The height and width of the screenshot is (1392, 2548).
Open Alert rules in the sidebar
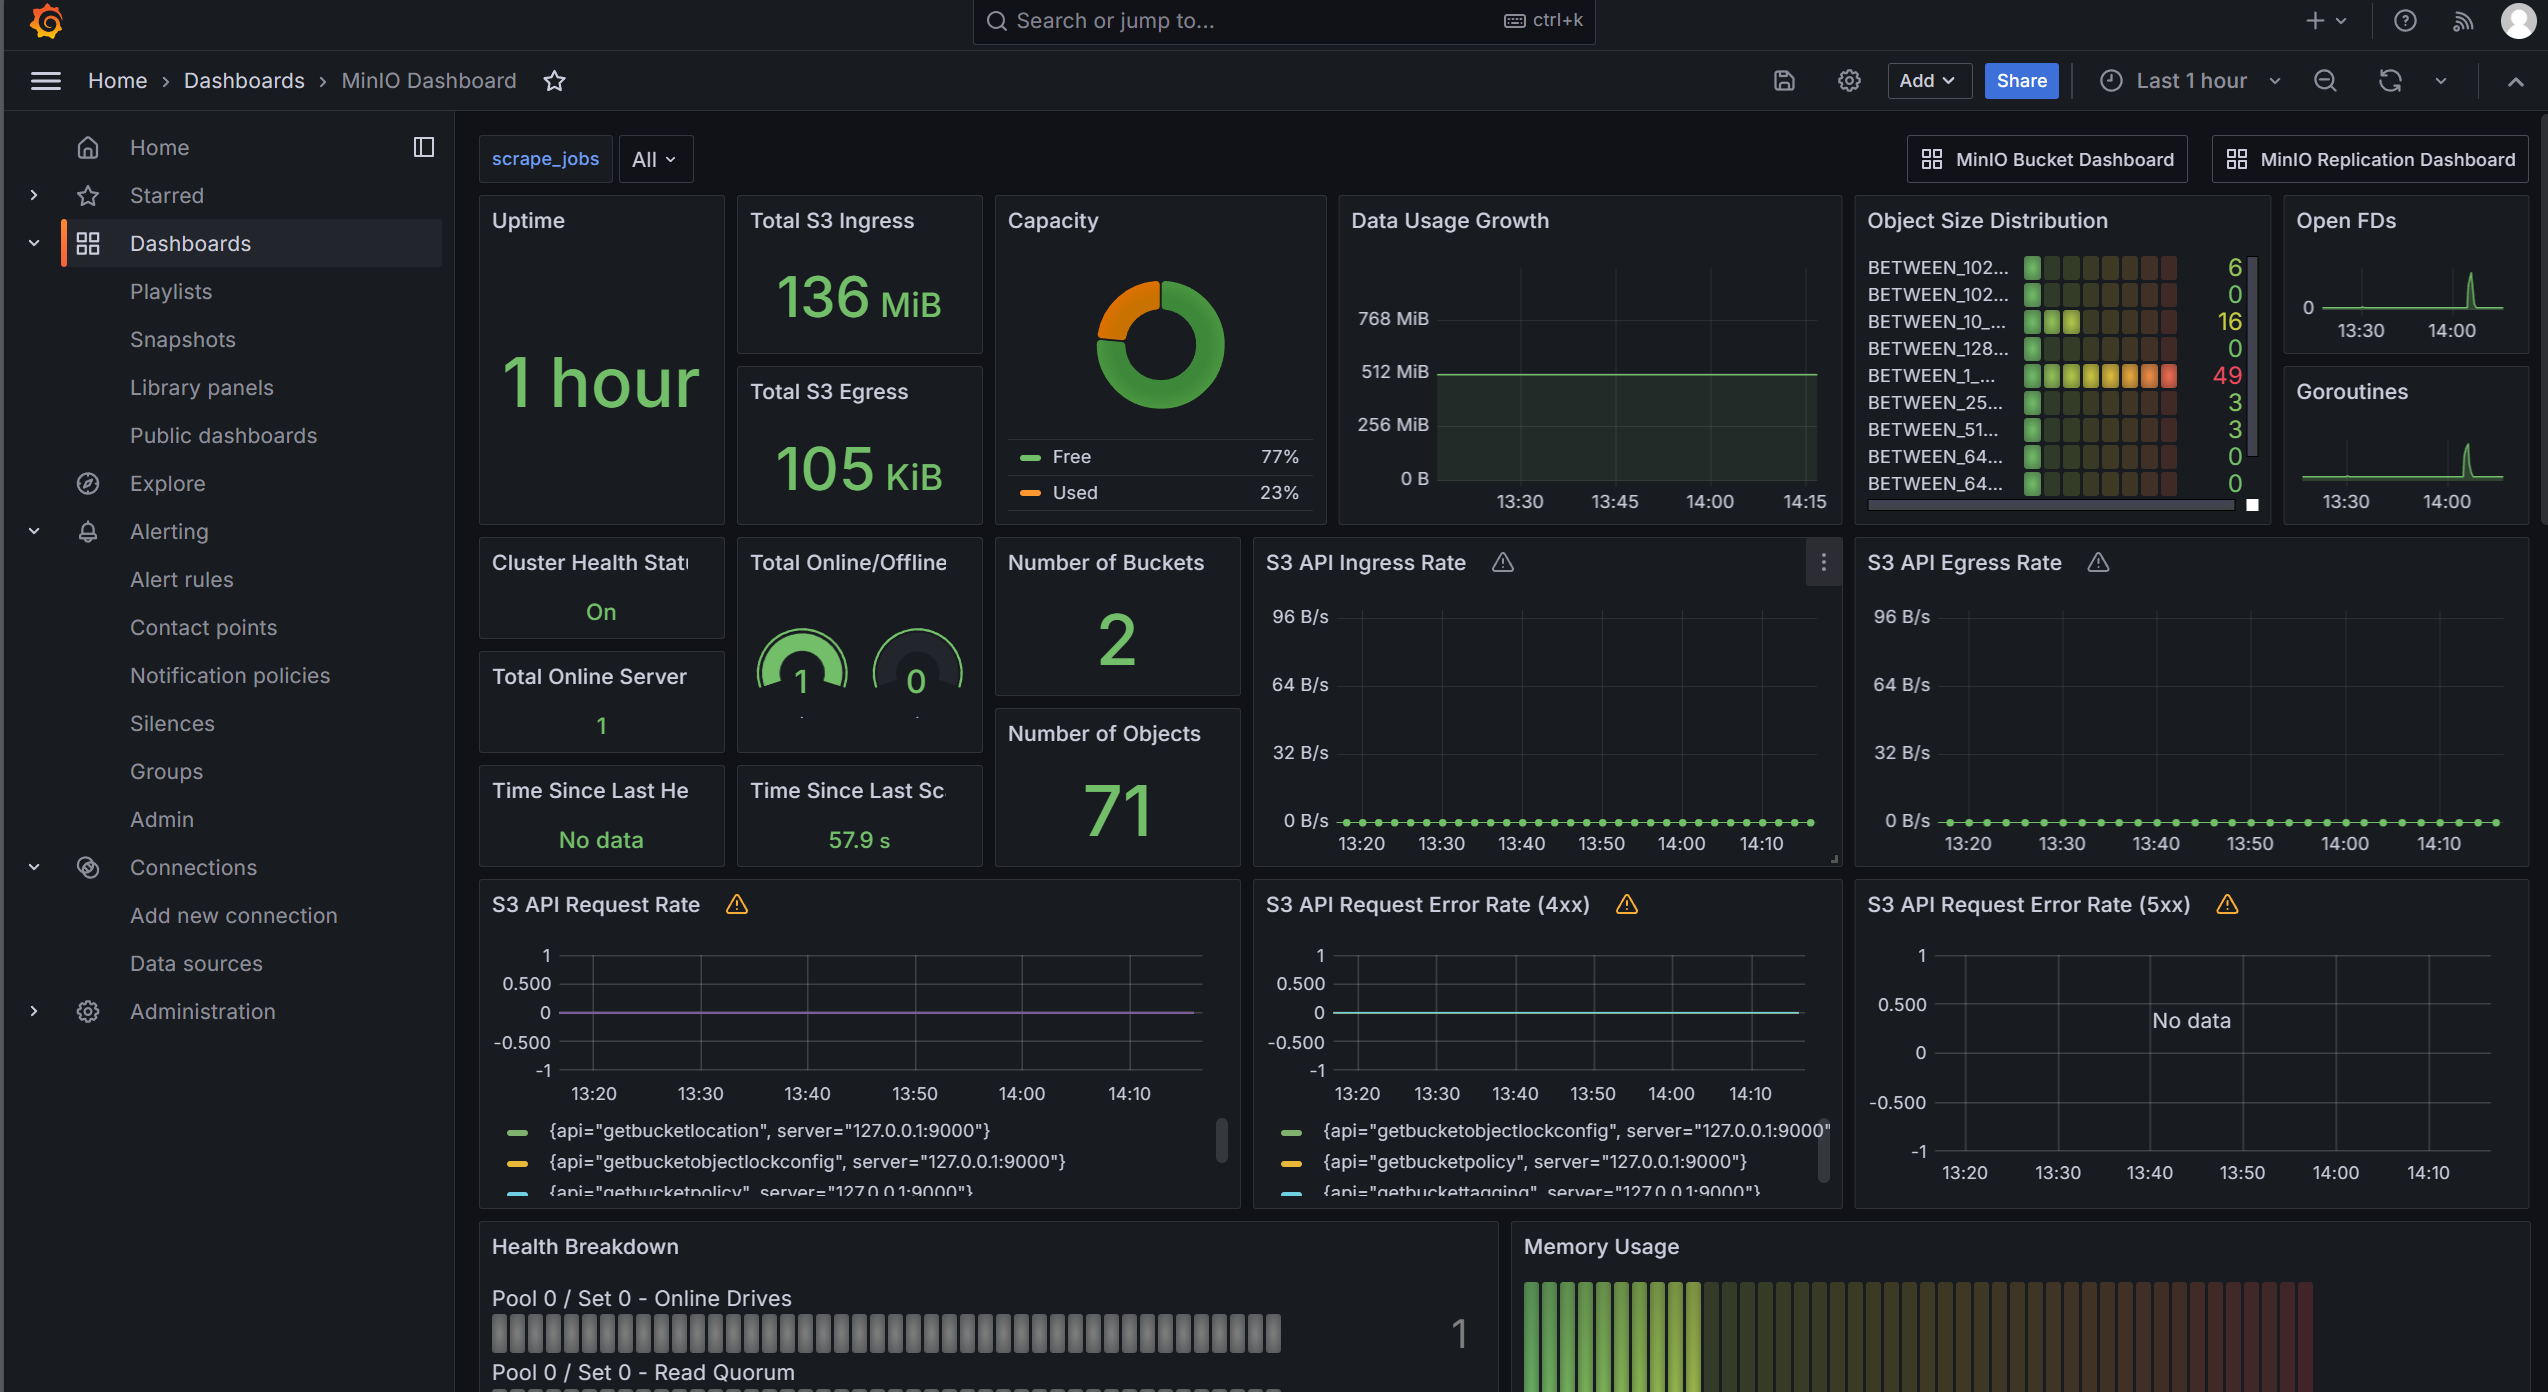182,579
